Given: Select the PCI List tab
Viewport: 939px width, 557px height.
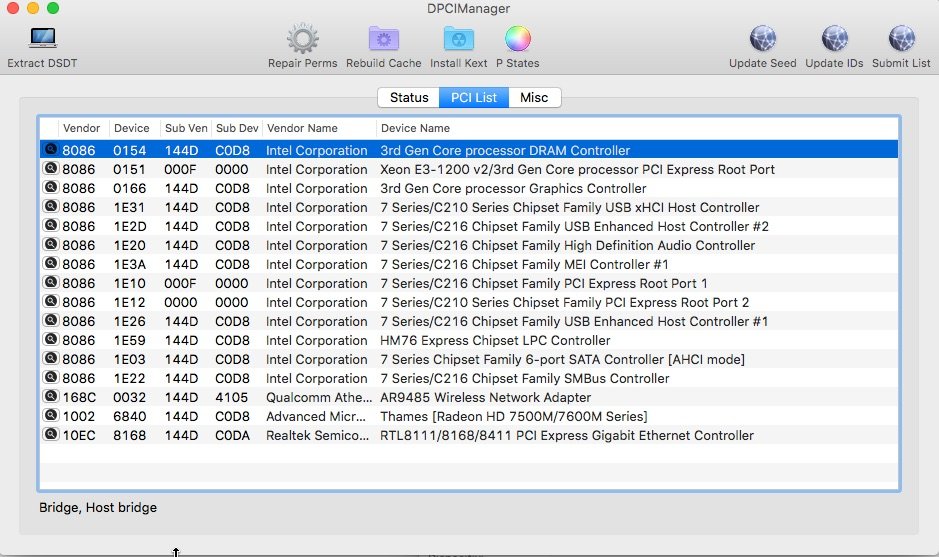Looking at the screenshot, I should click(x=474, y=98).
